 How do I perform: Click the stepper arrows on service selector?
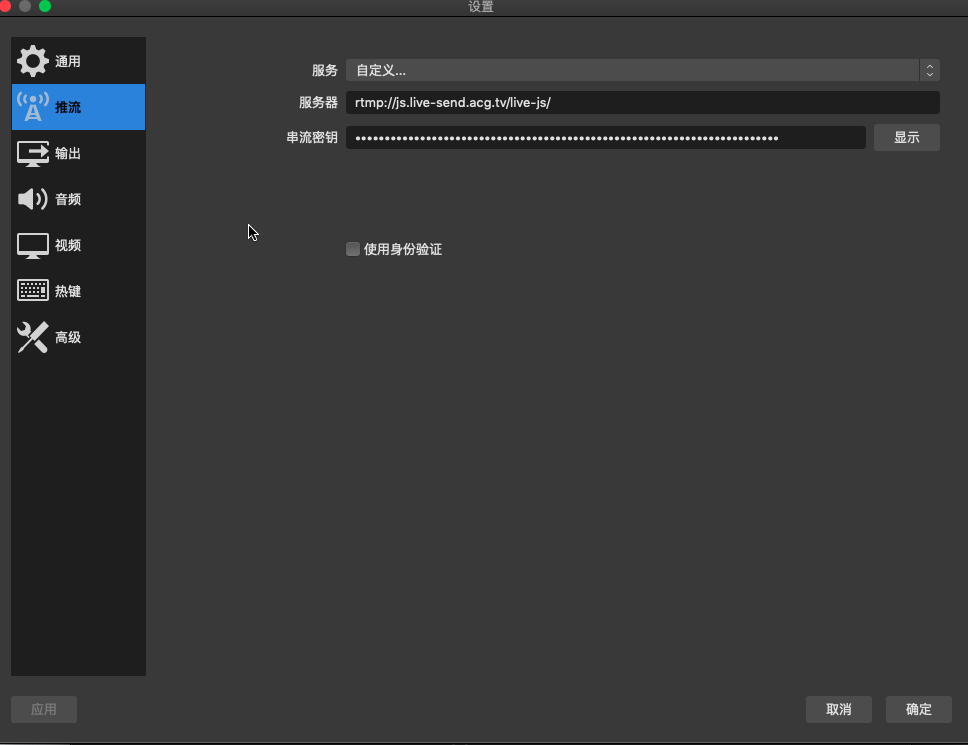929,70
